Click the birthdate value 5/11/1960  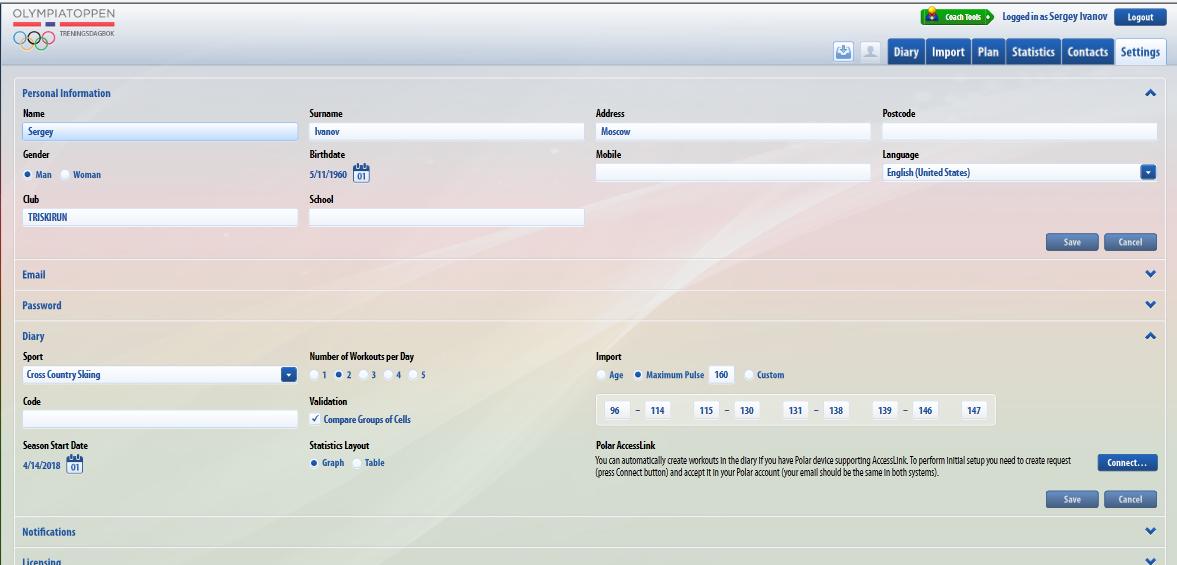tap(328, 174)
